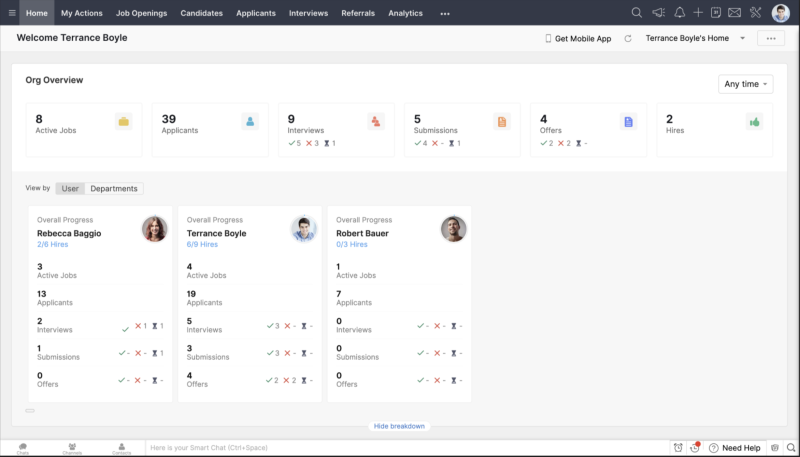Click Terrance Boyle's card profile photo
The height and width of the screenshot is (457, 800).
point(304,228)
